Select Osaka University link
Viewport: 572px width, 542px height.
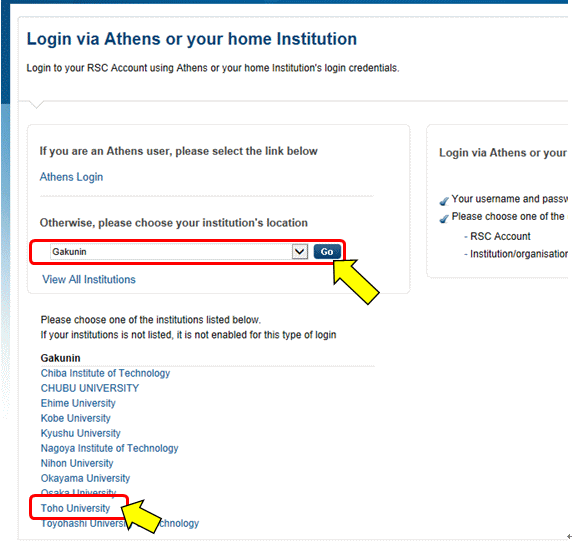(x=78, y=492)
